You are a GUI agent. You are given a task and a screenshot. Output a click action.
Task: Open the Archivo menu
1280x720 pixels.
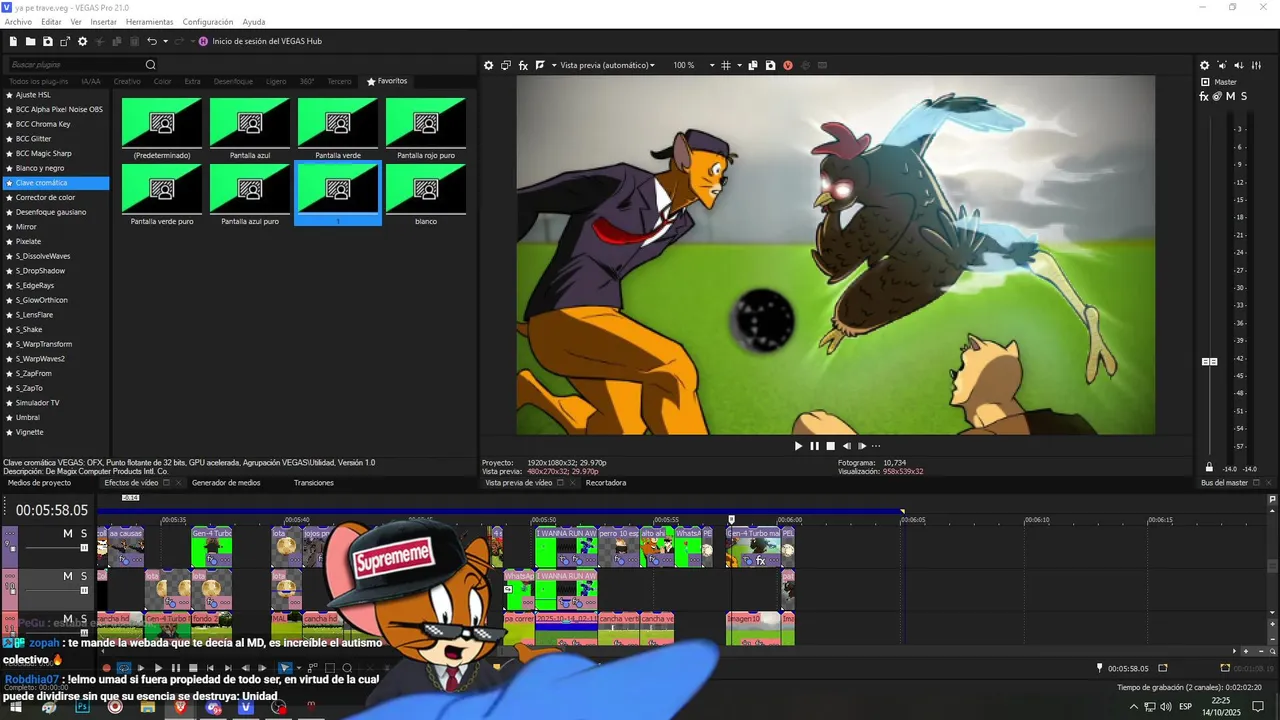coord(18,22)
